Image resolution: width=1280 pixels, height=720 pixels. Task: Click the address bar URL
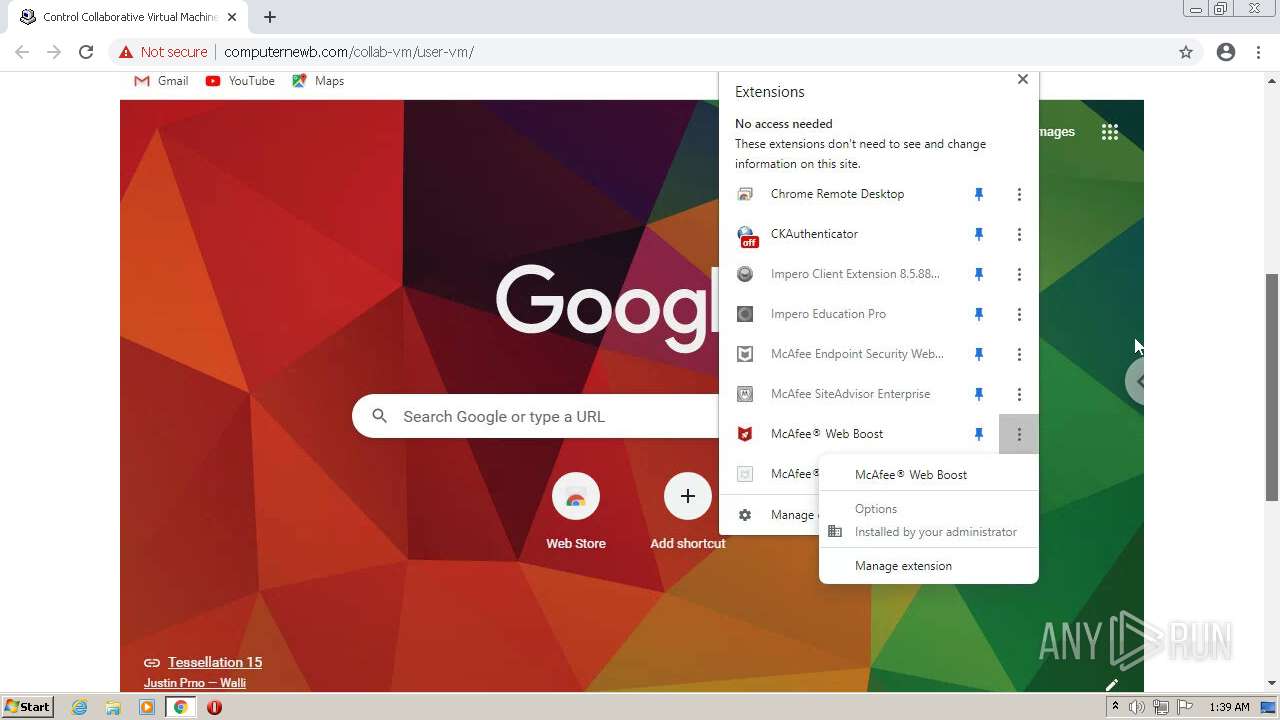pos(349,52)
